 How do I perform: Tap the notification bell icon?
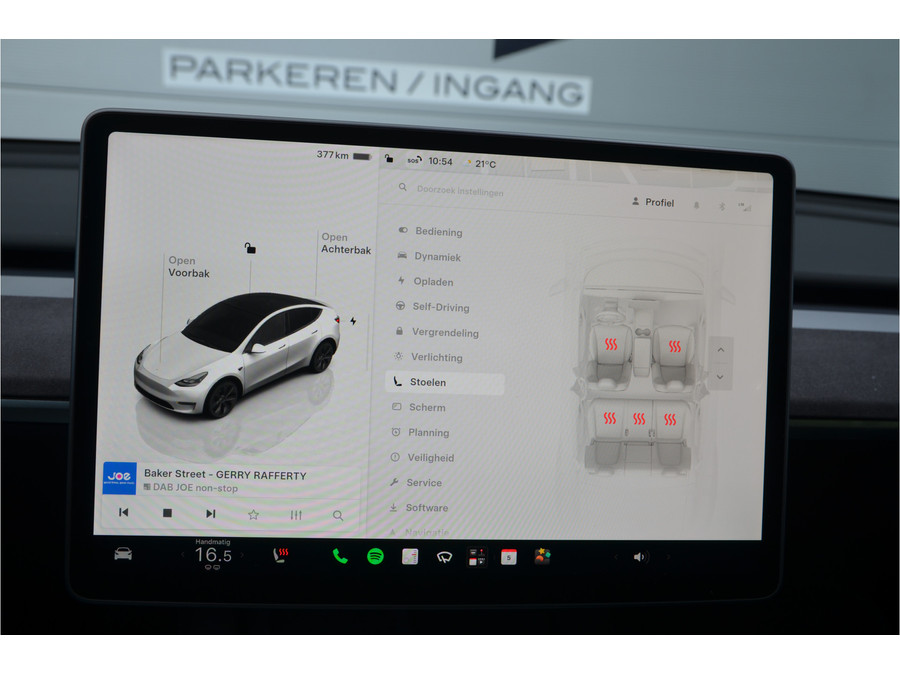[696, 205]
